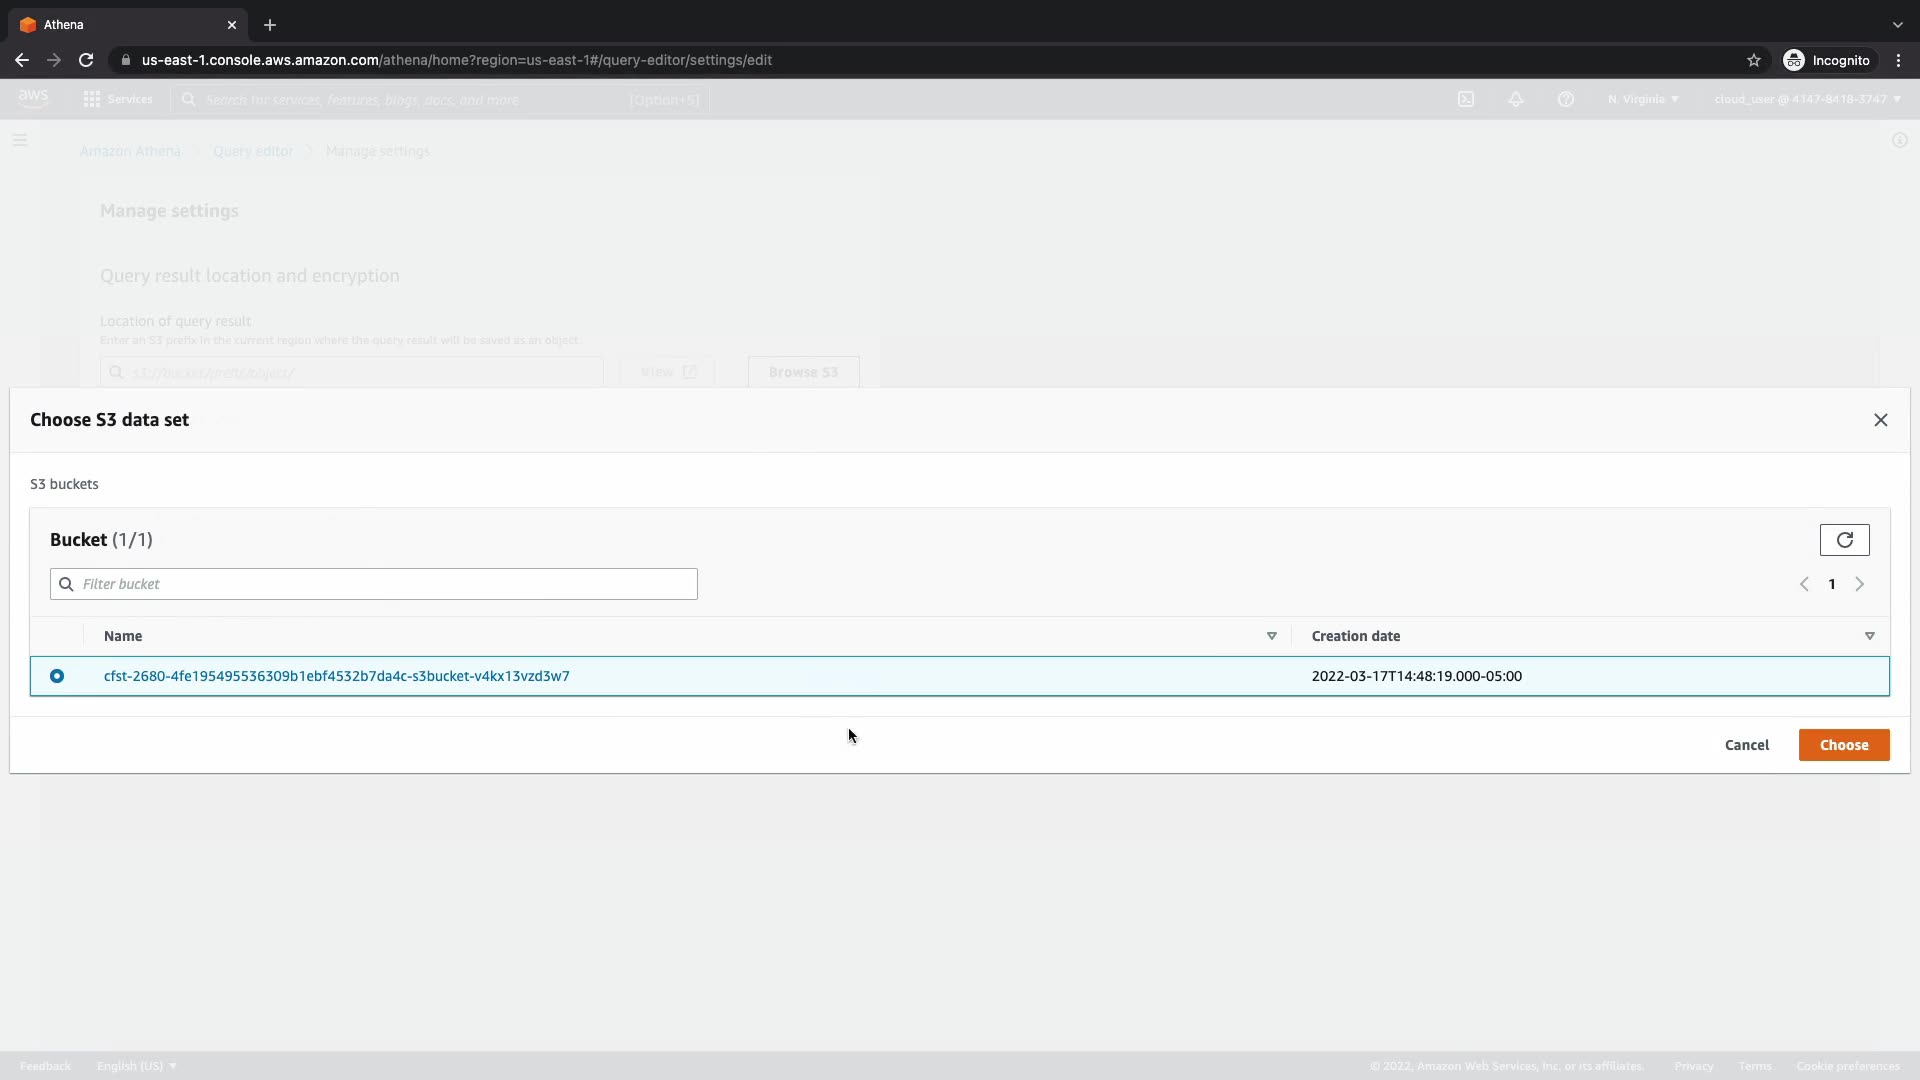Reload the browser page
1920x1080 pixels.
point(86,60)
